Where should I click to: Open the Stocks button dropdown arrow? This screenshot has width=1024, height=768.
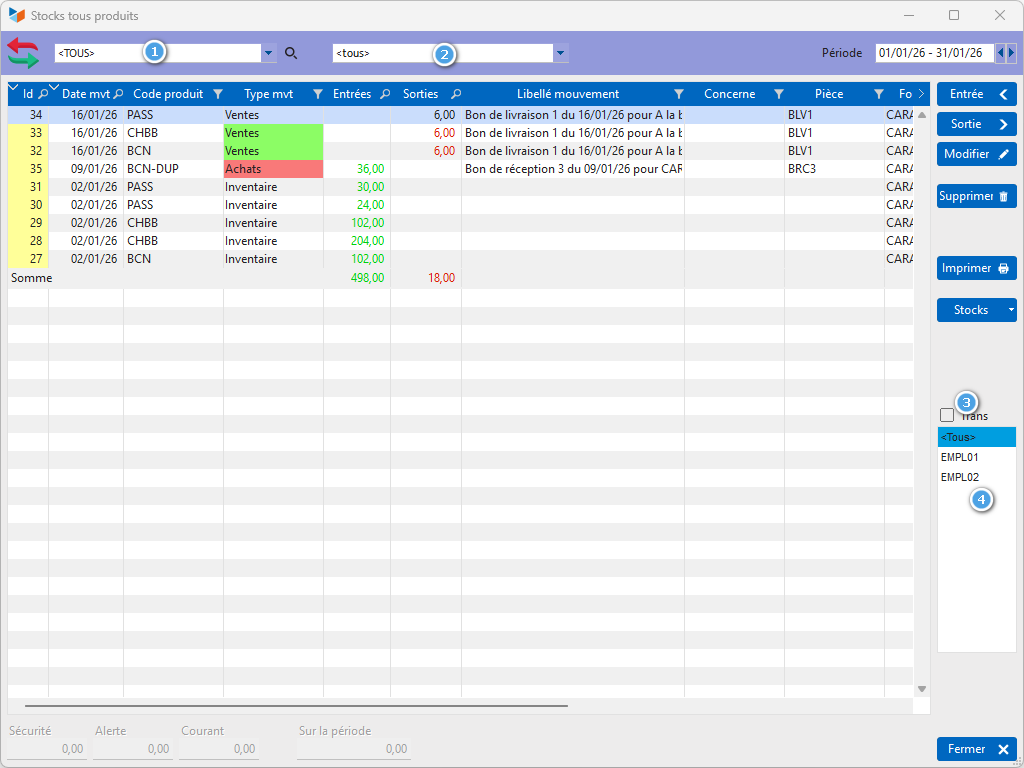[x=1010, y=310]
